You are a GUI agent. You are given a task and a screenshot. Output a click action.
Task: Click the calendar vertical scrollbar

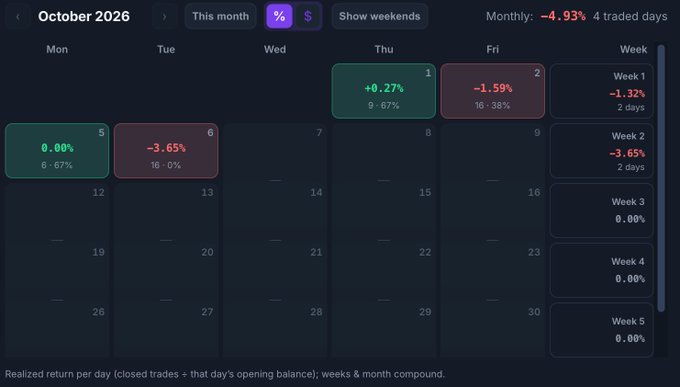tap(661, 178)
